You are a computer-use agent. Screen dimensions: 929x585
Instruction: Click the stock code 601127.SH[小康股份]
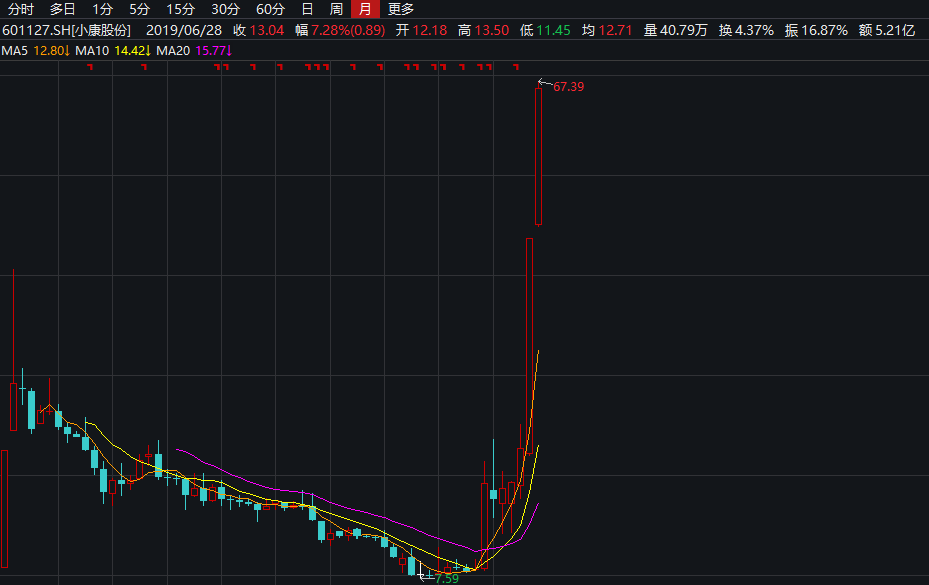pos(66,30)
